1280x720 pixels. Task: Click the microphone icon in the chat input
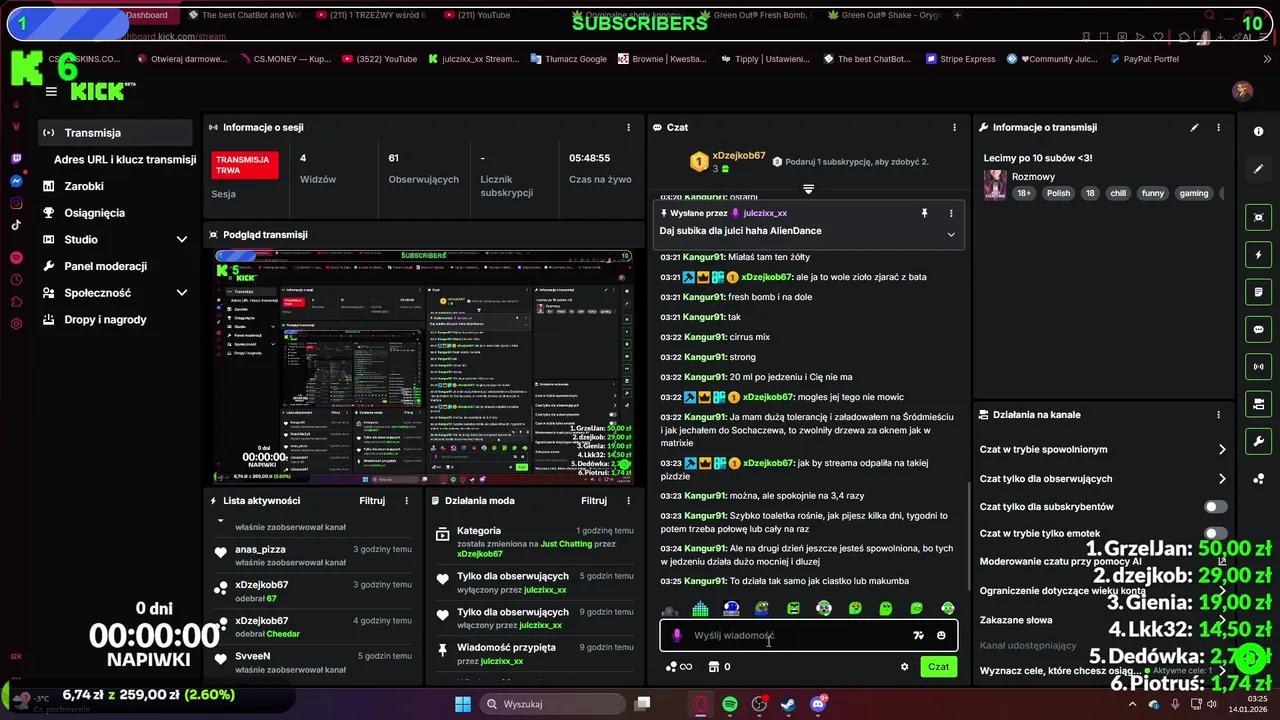tap(677, 635)
